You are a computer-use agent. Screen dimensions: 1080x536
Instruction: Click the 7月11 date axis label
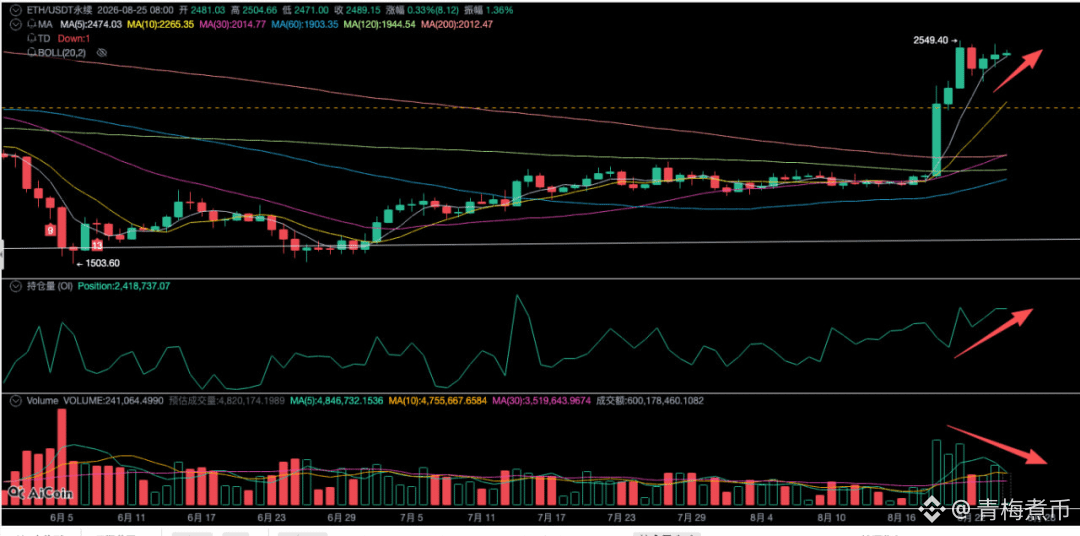coord(481,517)
